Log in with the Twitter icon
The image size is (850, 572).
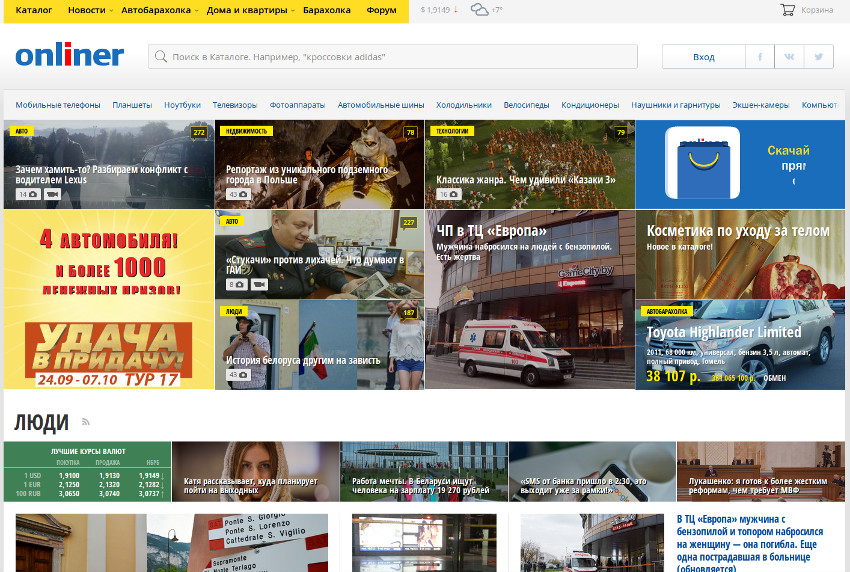tap(819, 57)
